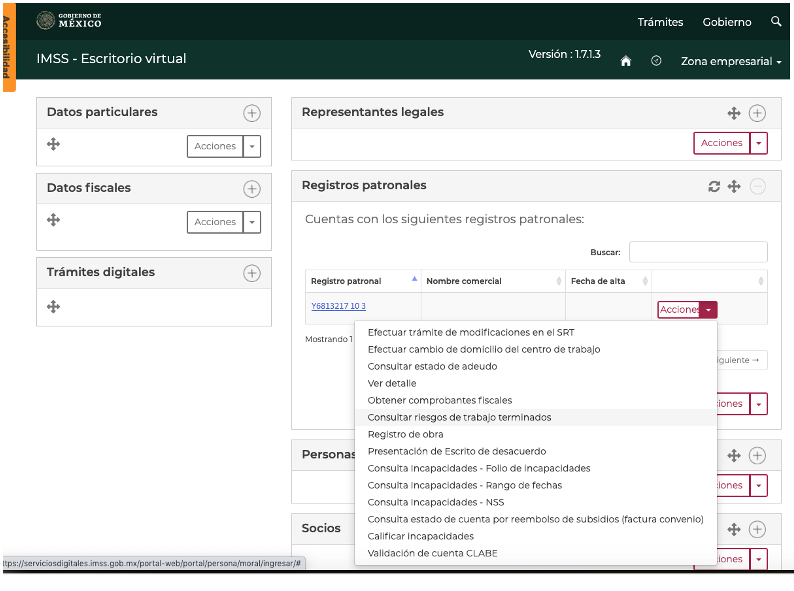Viewport: 794px width, 591px height.
Task: Click the Gobierno de México logo
Action: point(69,20)
